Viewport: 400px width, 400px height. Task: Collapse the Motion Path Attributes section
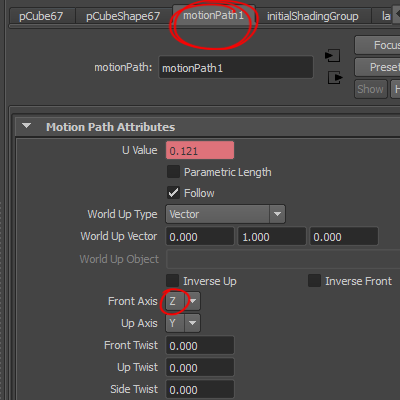point(26,126)
